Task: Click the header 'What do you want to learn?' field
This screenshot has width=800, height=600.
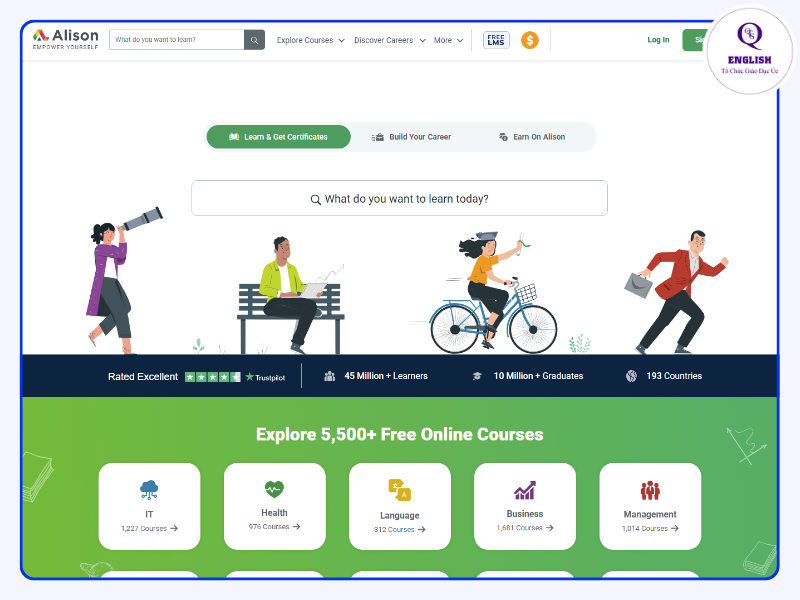Action: tap(177, 40)
